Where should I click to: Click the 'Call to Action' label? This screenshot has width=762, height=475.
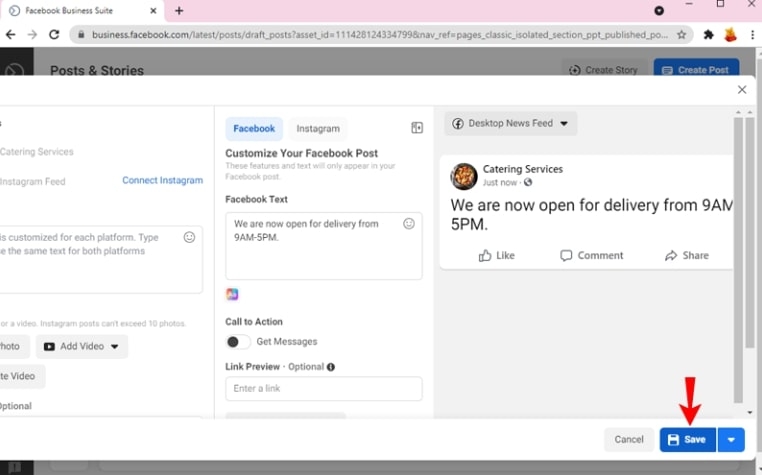254,322
